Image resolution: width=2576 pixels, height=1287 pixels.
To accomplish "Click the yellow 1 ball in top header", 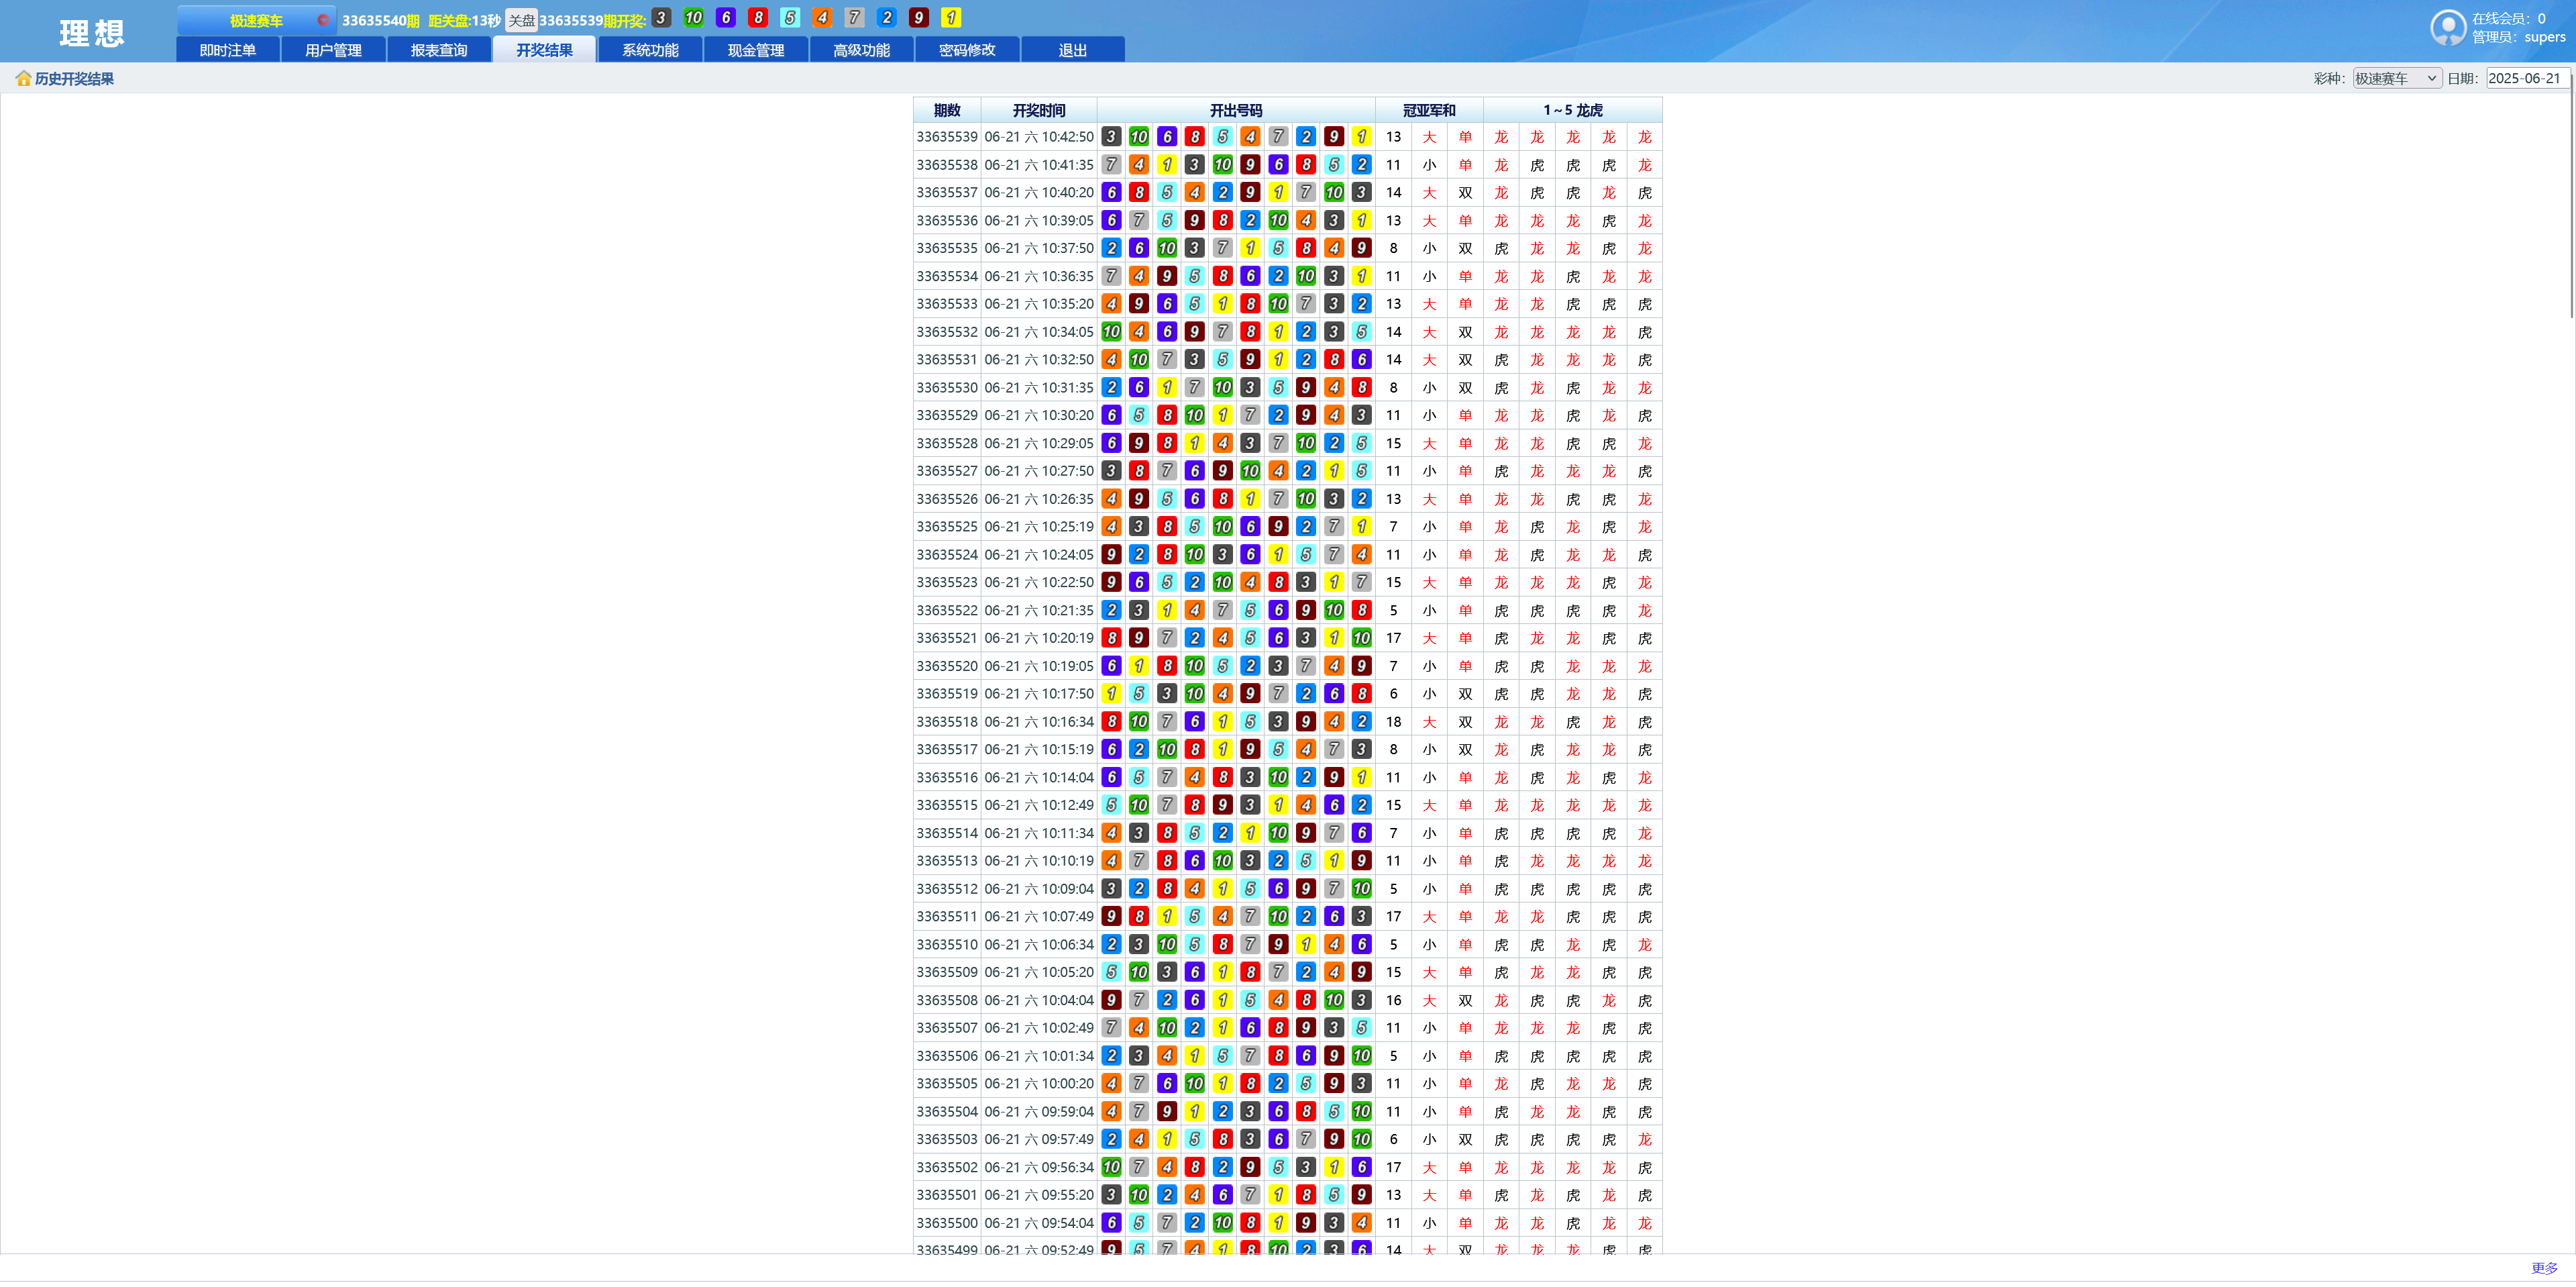I will 951,18.
